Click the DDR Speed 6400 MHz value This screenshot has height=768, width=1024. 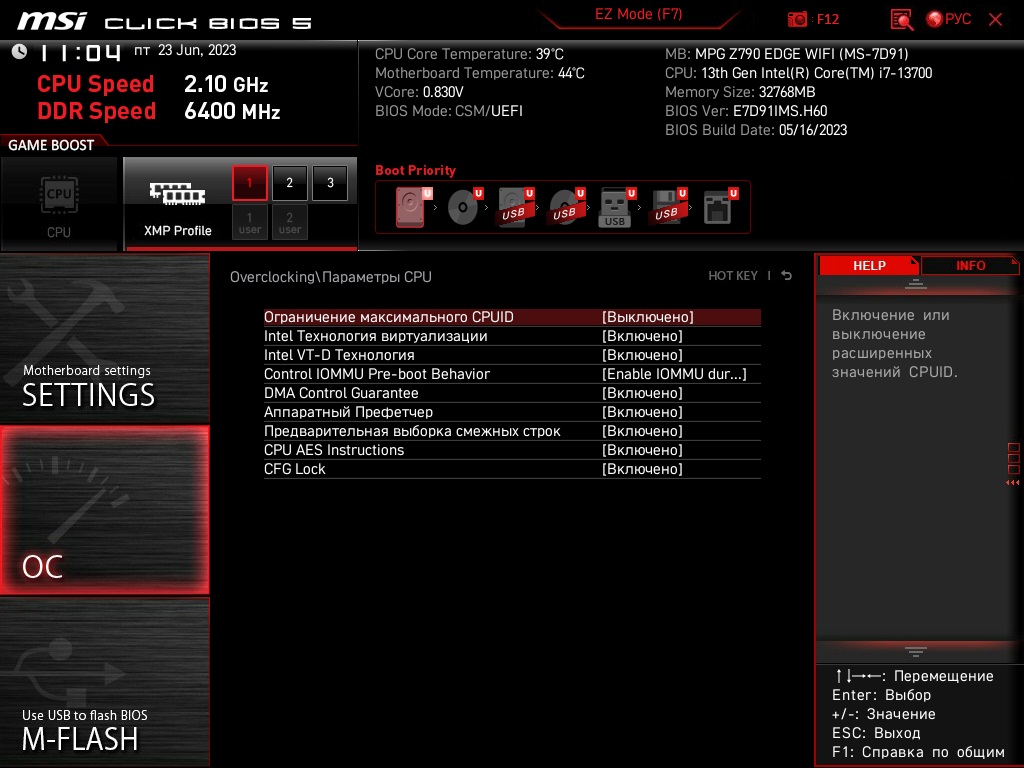[x=232, y=111]
